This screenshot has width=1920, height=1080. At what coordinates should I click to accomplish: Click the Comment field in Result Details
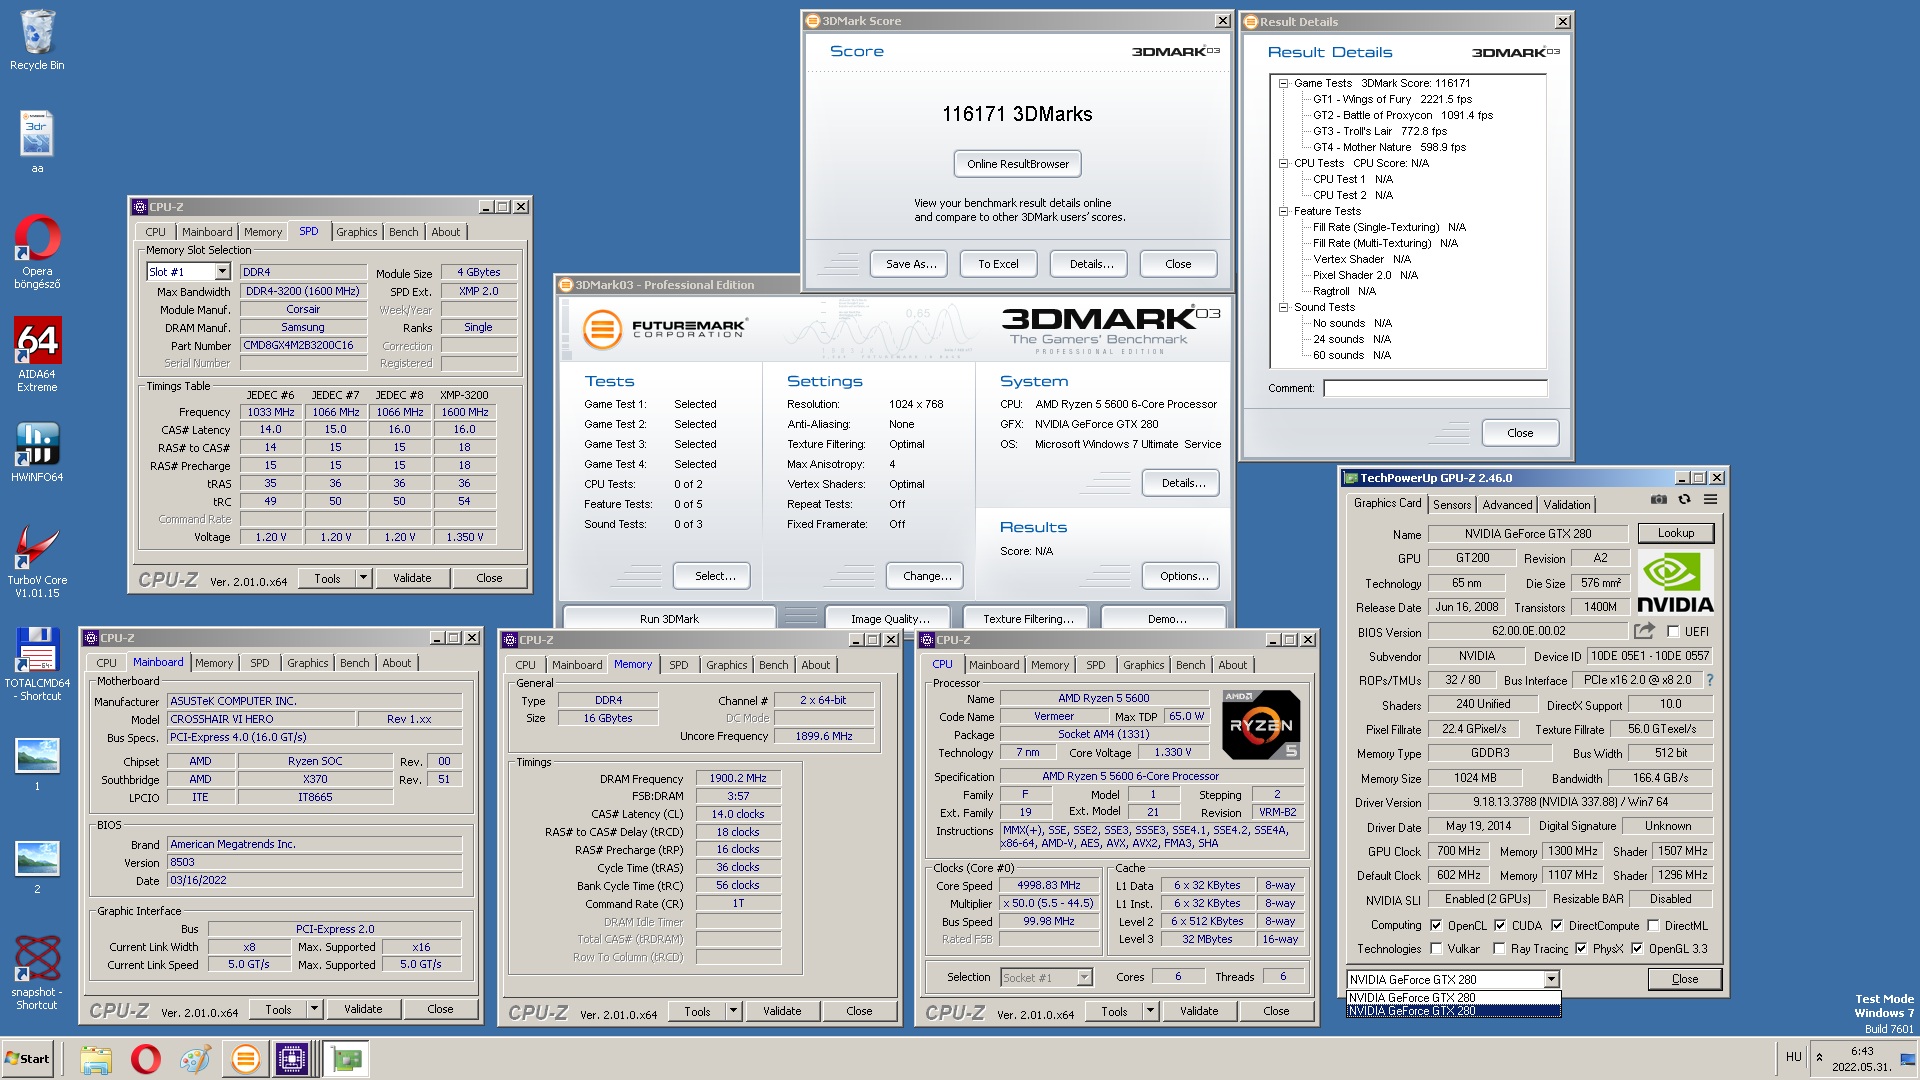click(1435, 388)
